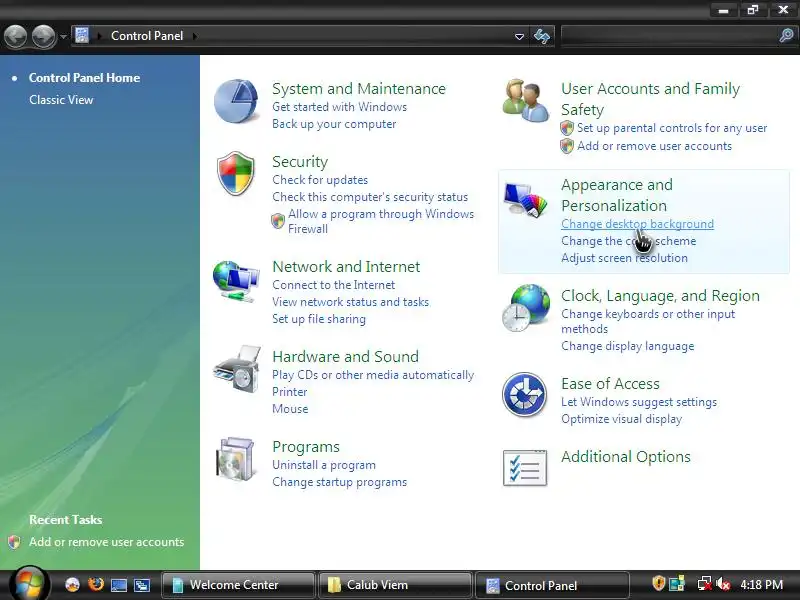The width and height of the screenshot is (800, 600).
Task: Click Let Windows suggest settings
Action: click(x=639, y=403)
